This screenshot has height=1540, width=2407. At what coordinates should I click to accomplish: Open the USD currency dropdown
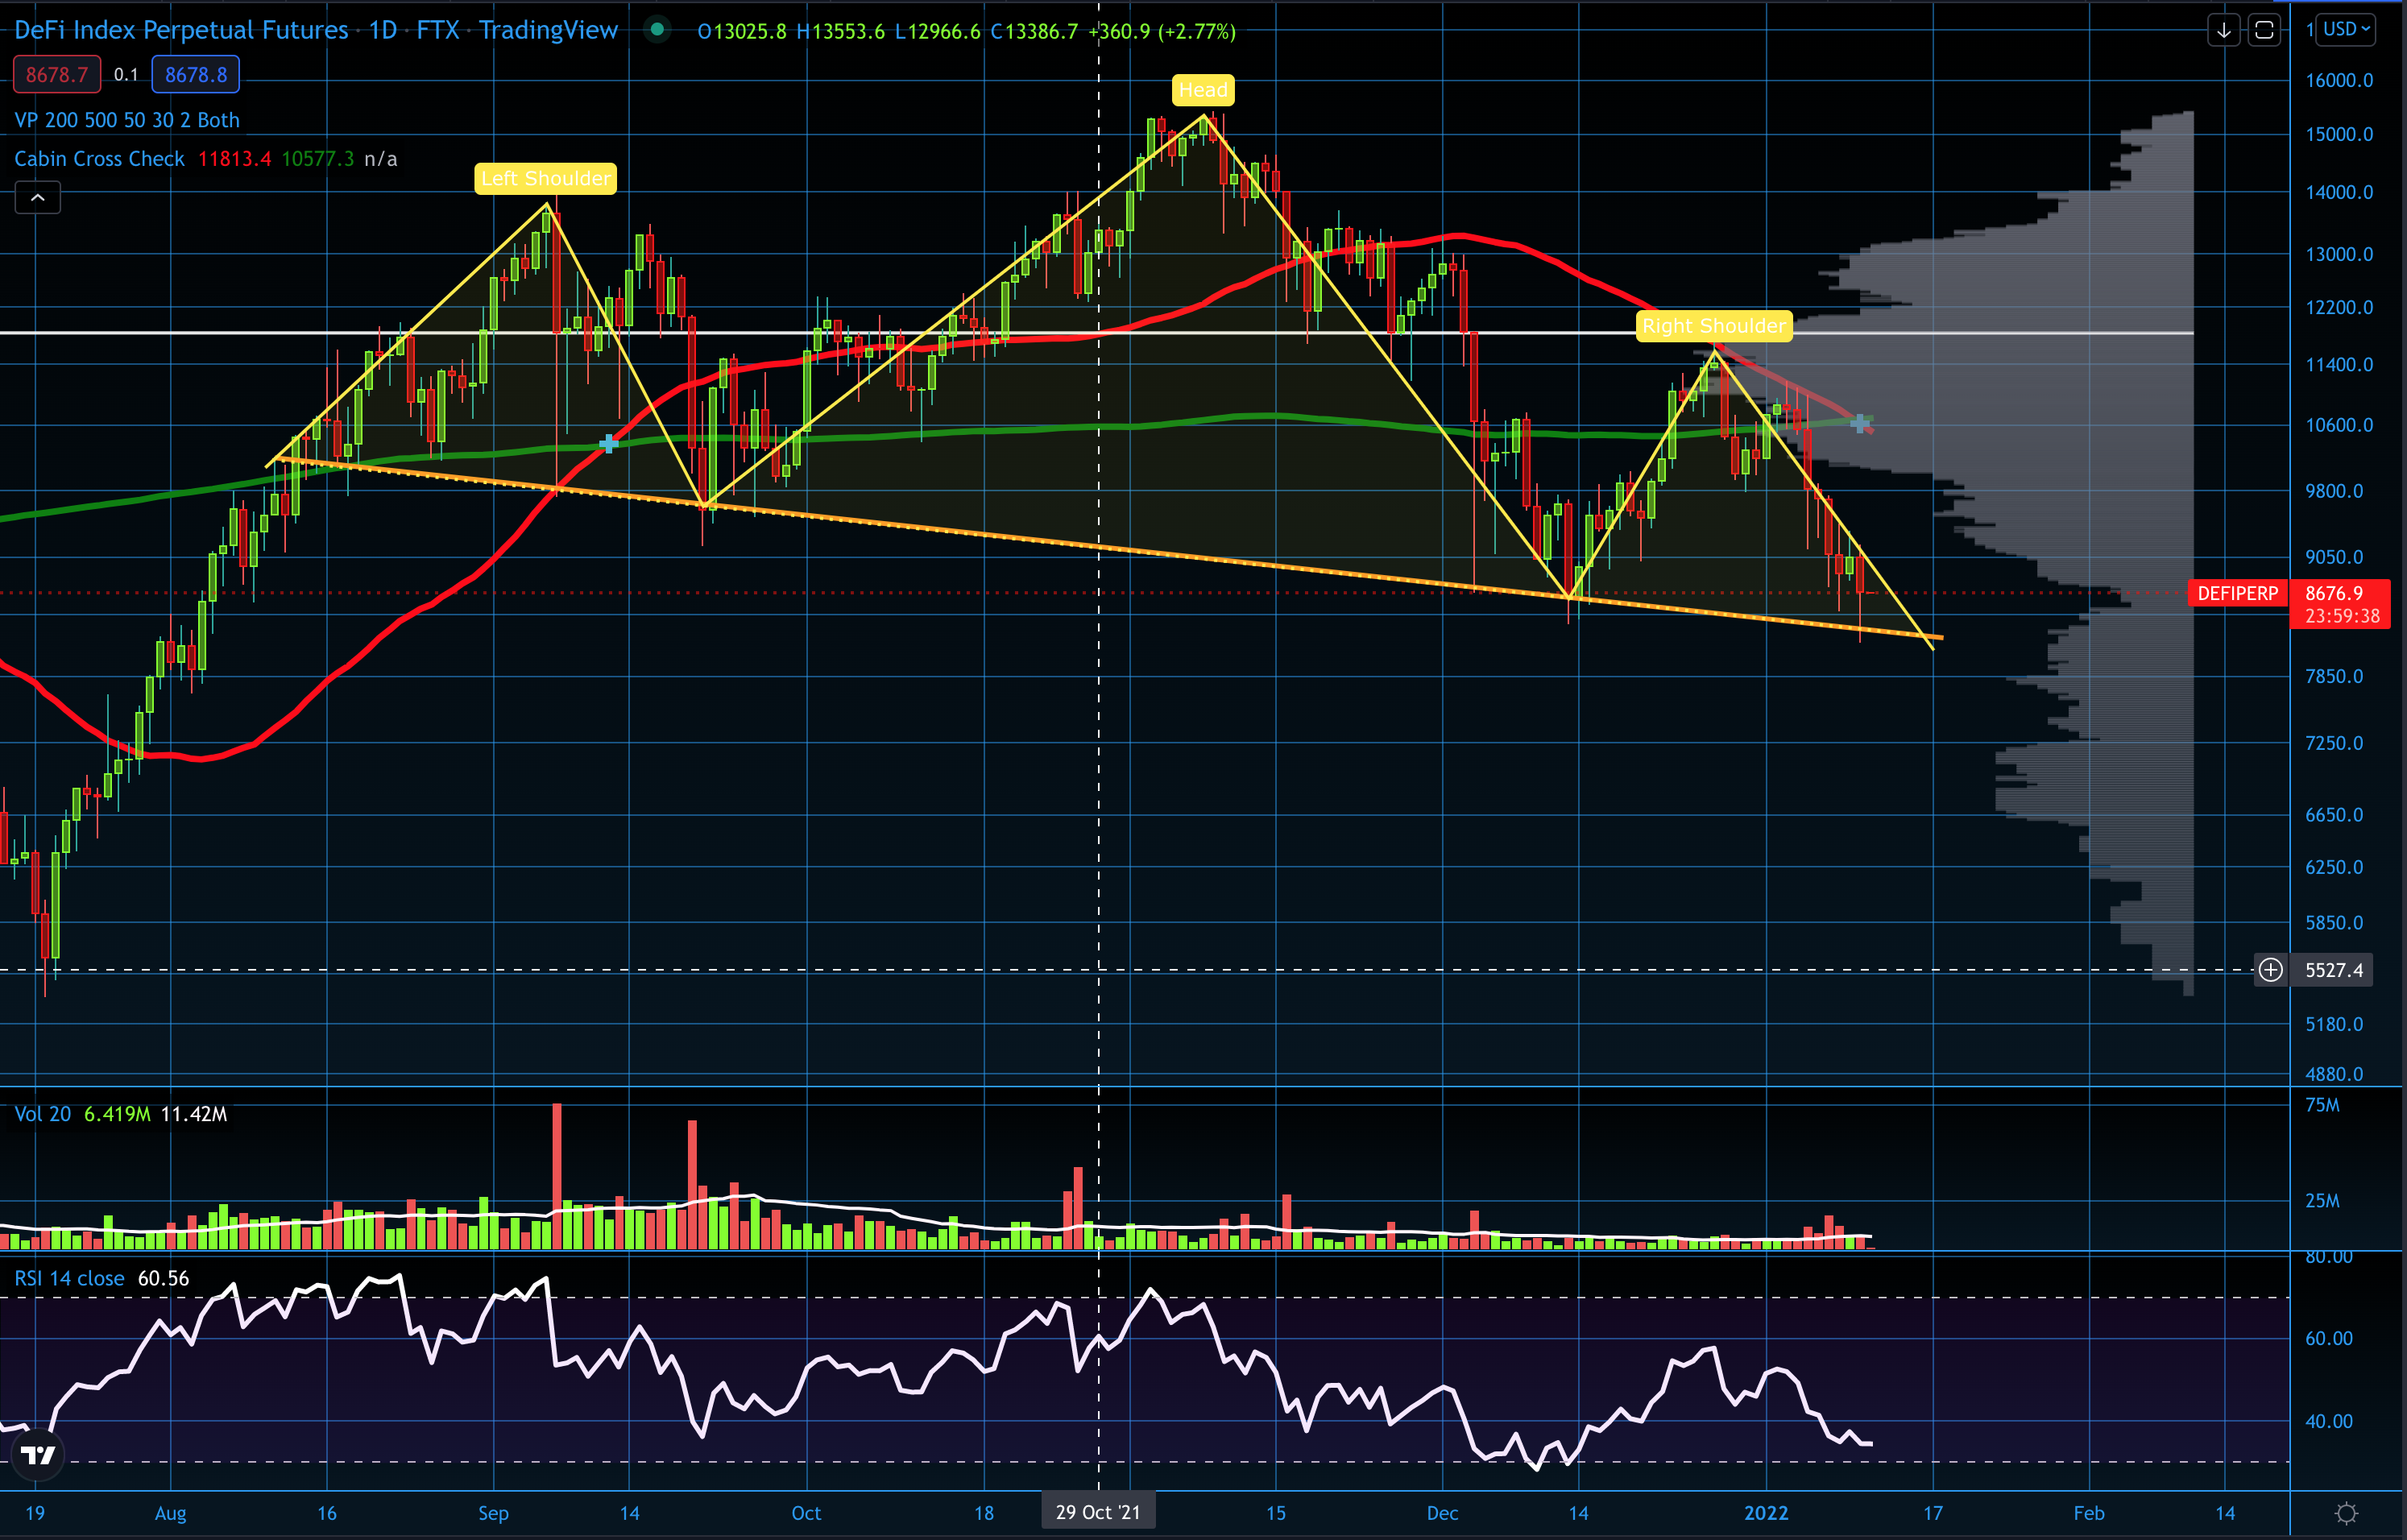[2346, 30]
